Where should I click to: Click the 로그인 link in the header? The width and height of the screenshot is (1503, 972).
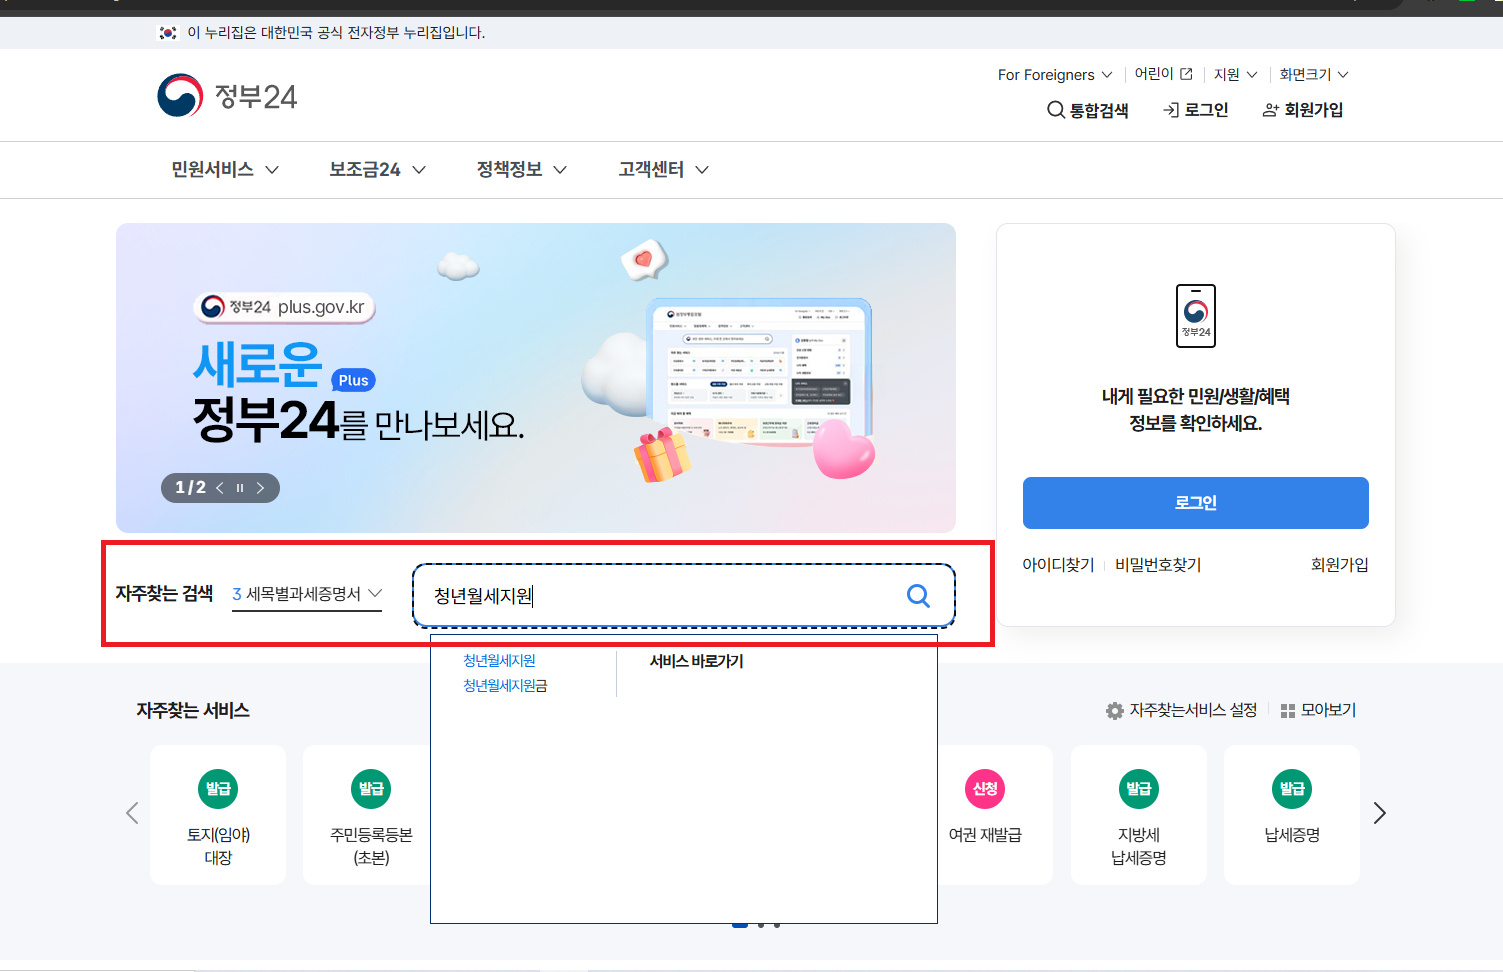pos(1196,110)
